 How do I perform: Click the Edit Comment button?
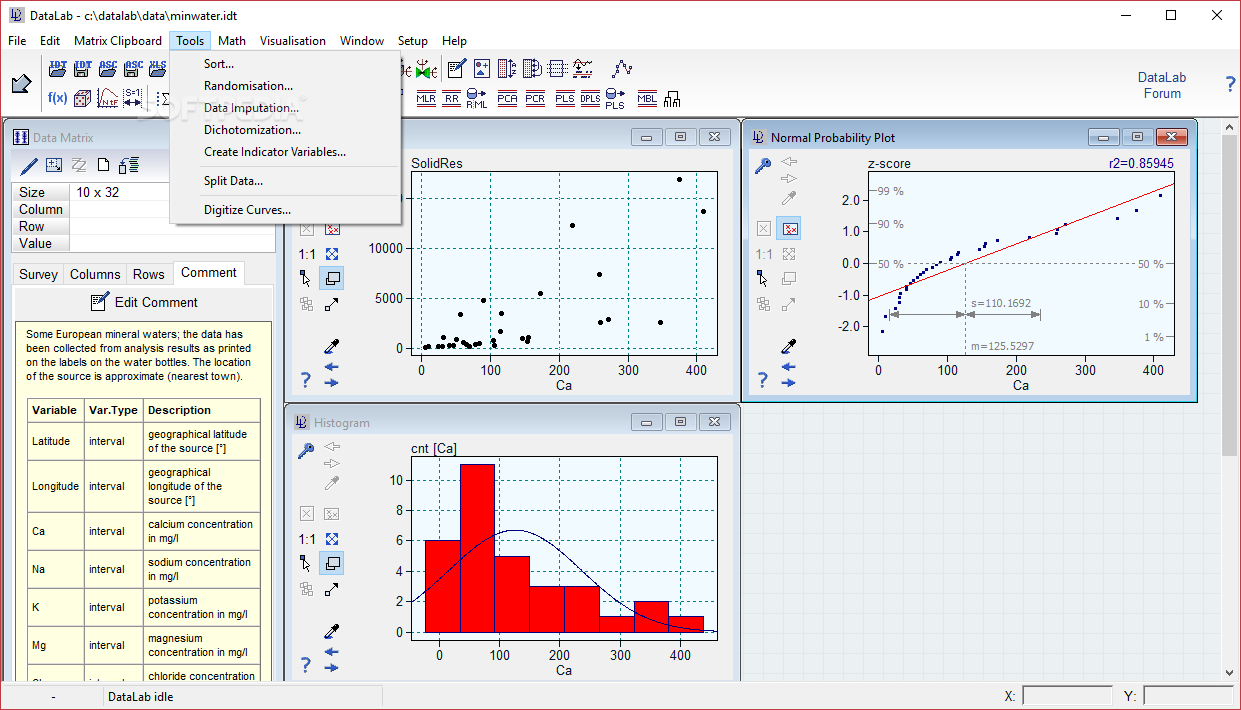pos(144,302)
